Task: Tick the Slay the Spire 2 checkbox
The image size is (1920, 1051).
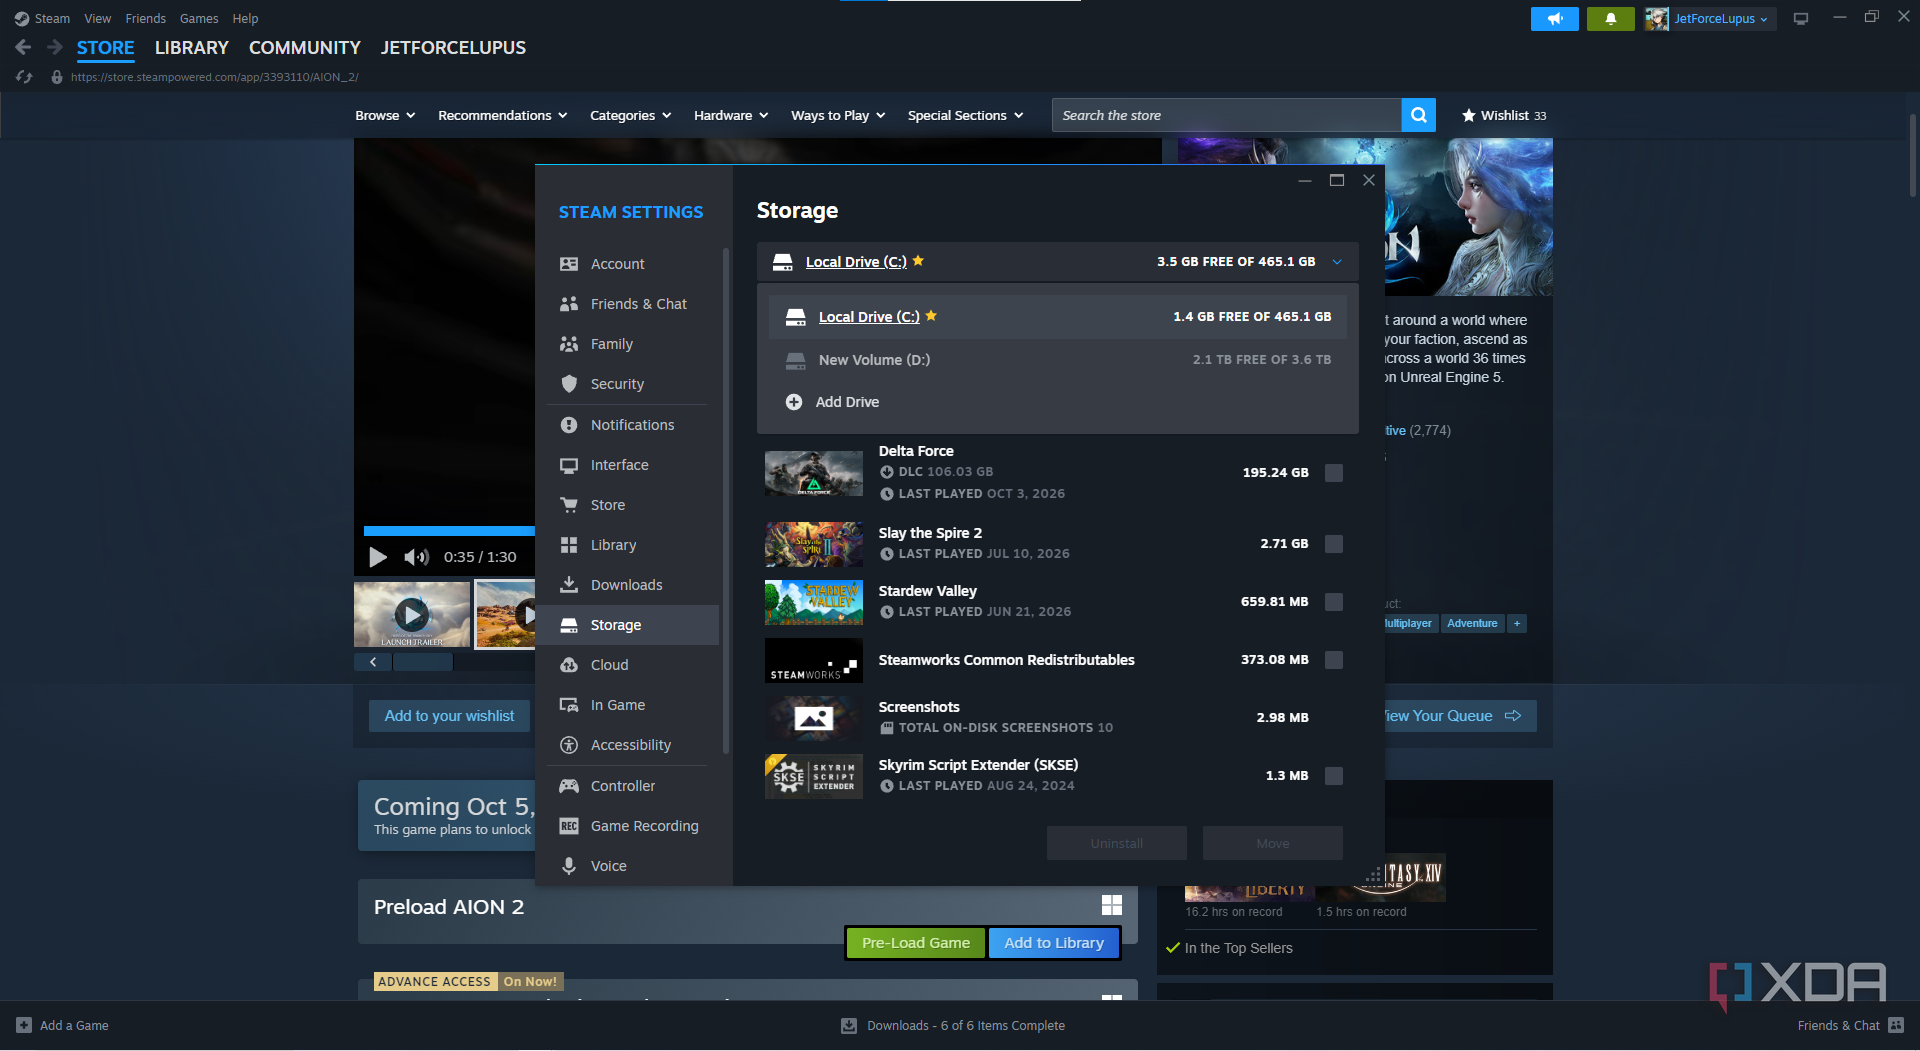Action: (1334, 544)
